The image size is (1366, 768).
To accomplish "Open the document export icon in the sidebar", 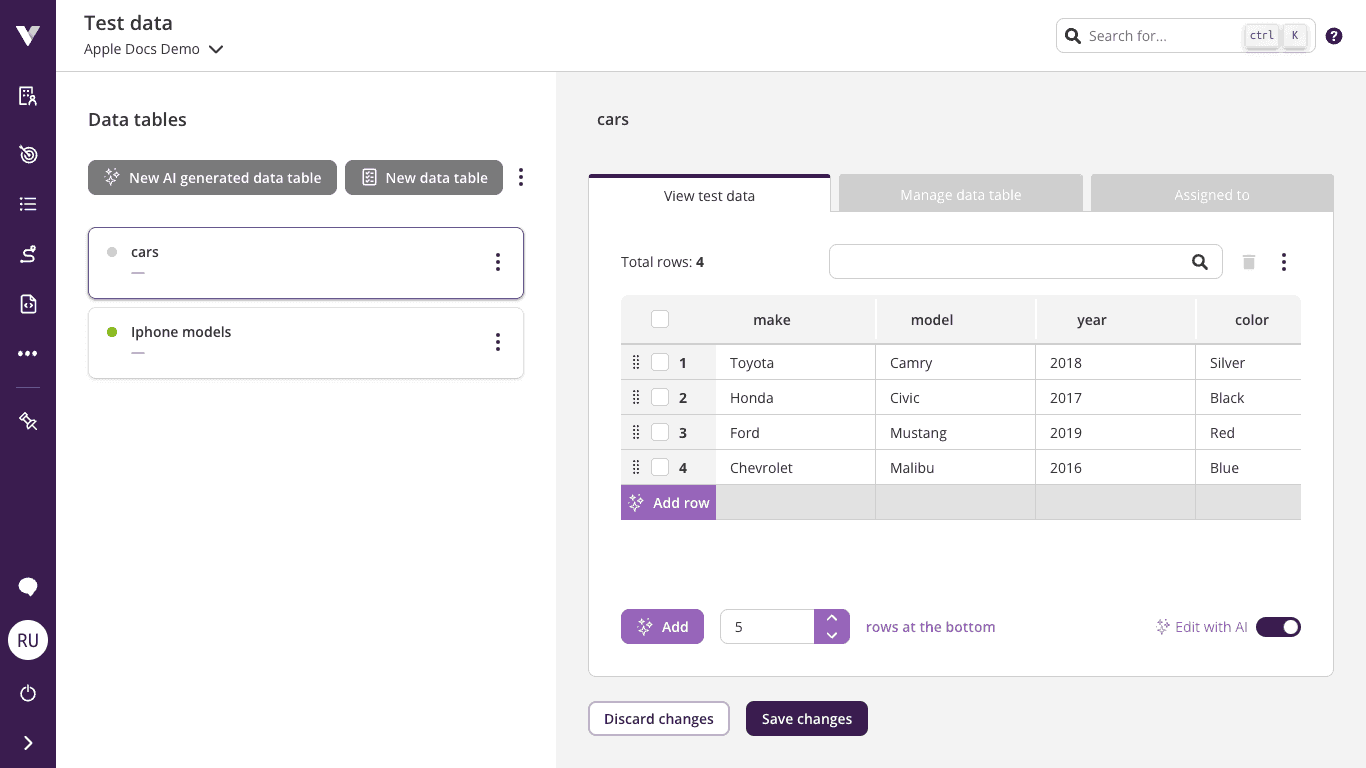I will click(x=28, y=303).
